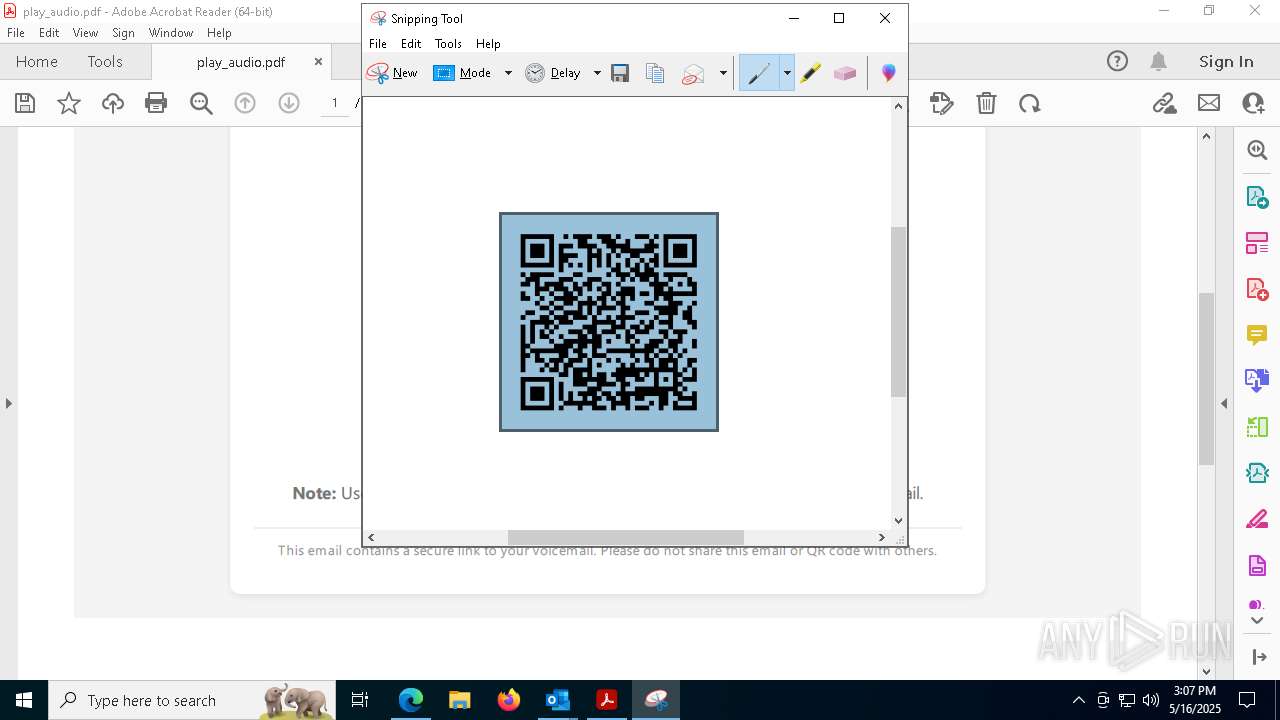Open Firefox from taskbar
1280x720 pixels.
[x=509, y=700]
